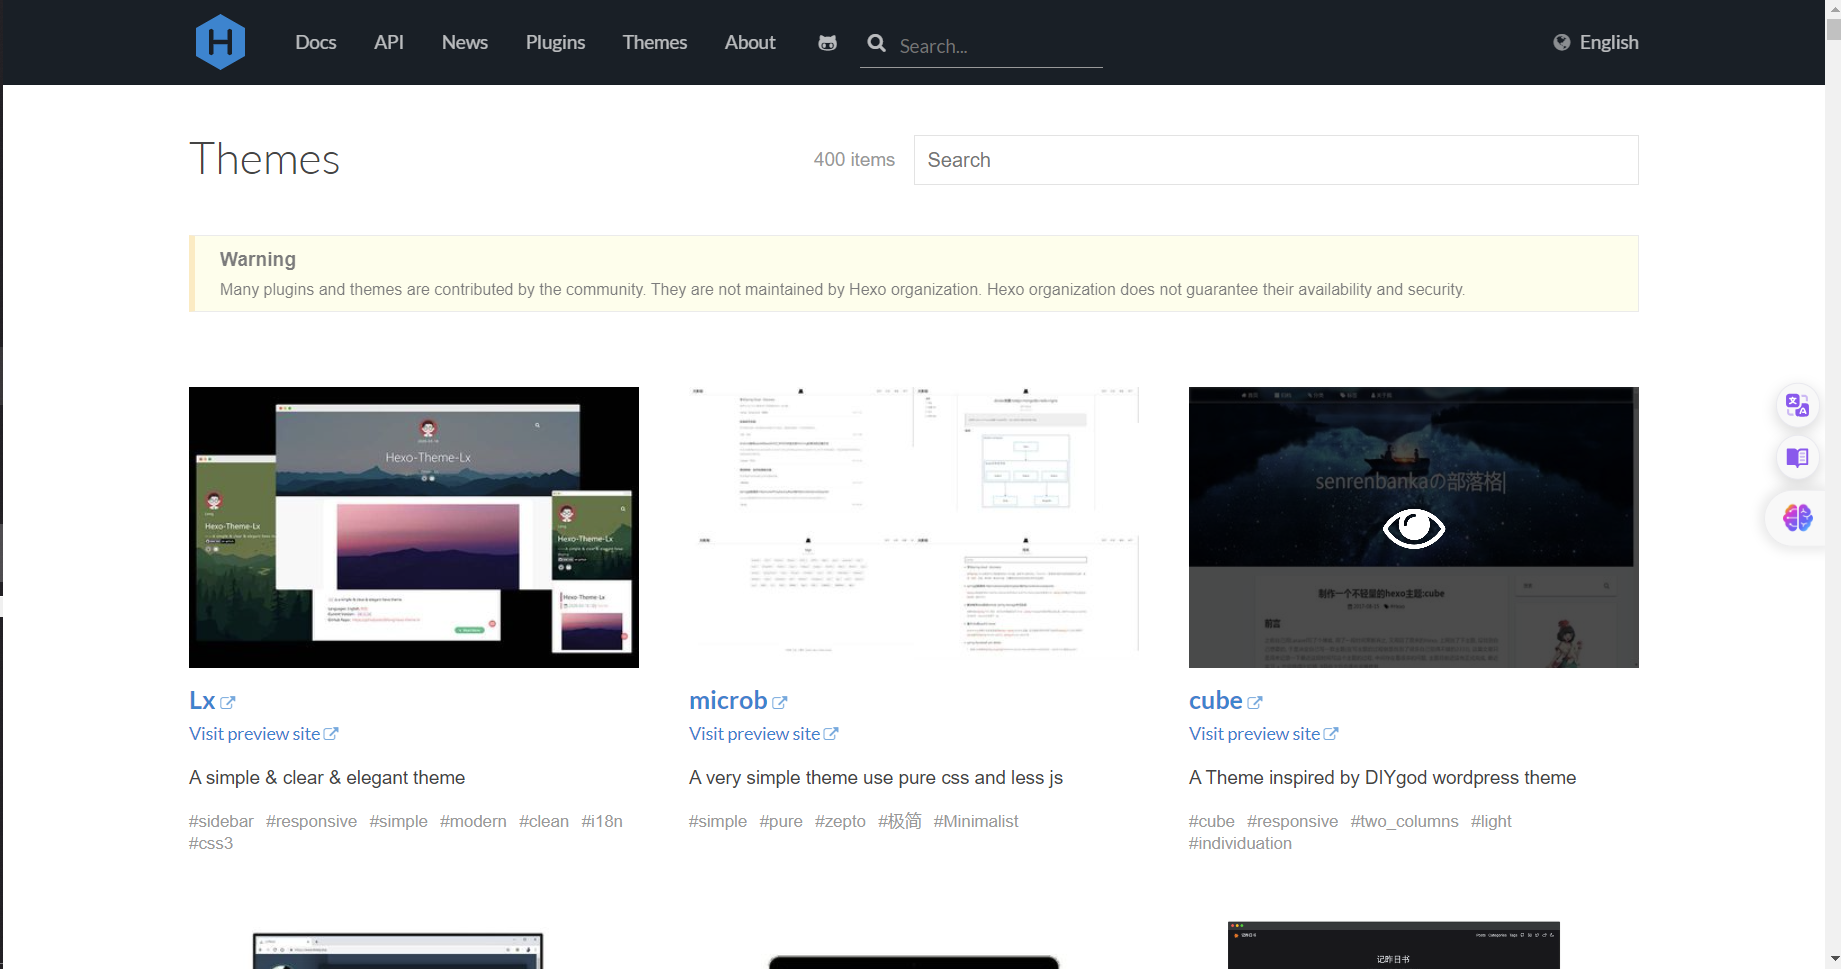Viewport: 1841px width, 969px height.
Task: Filter by #modern tag
Action: point(473,821)
